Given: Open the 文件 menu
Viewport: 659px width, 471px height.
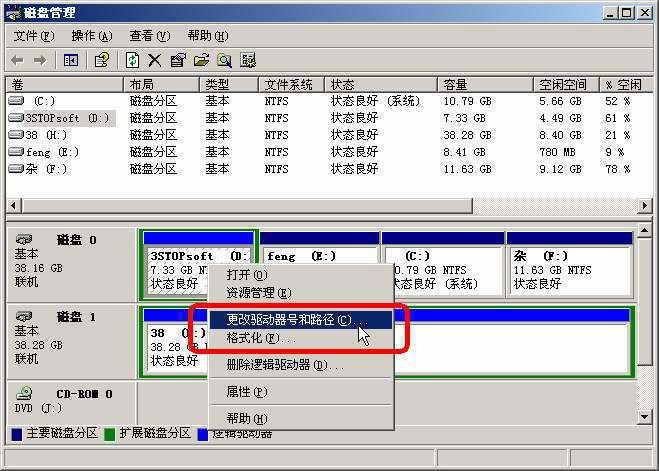Looking at the screenshot, I should pyautogui.click(x=33, y=35).
